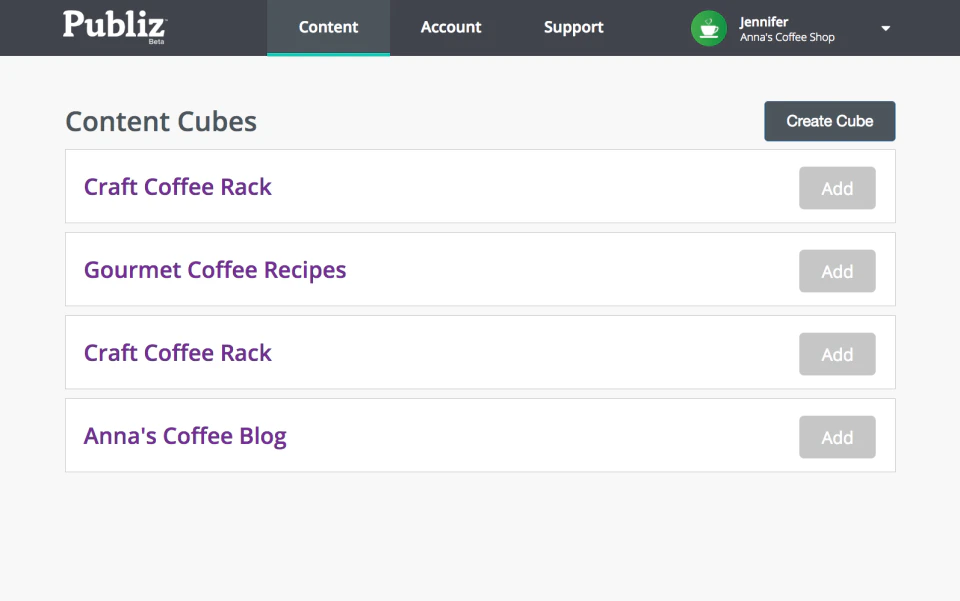The width and height of the screenshot is (960, 601).
Task: Select the second Craft Coffee Rack title
Action: pyautogui.click(x=177, y=352)
